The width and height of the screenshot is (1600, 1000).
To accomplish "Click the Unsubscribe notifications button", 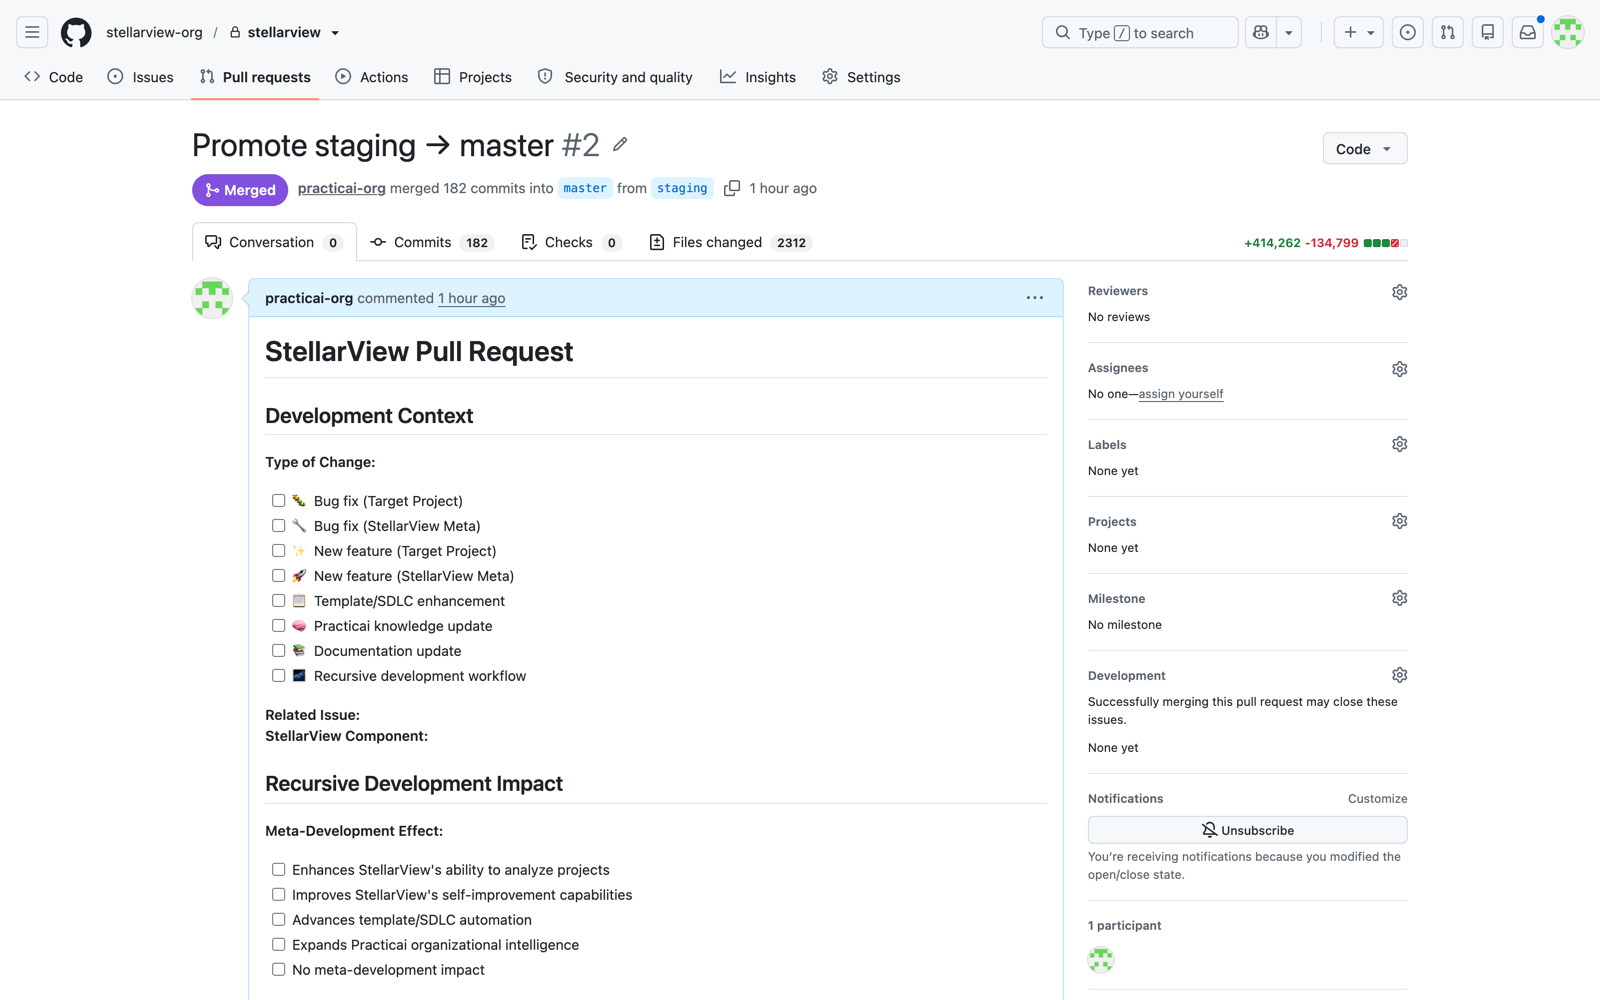I will tap(1247, 830).
